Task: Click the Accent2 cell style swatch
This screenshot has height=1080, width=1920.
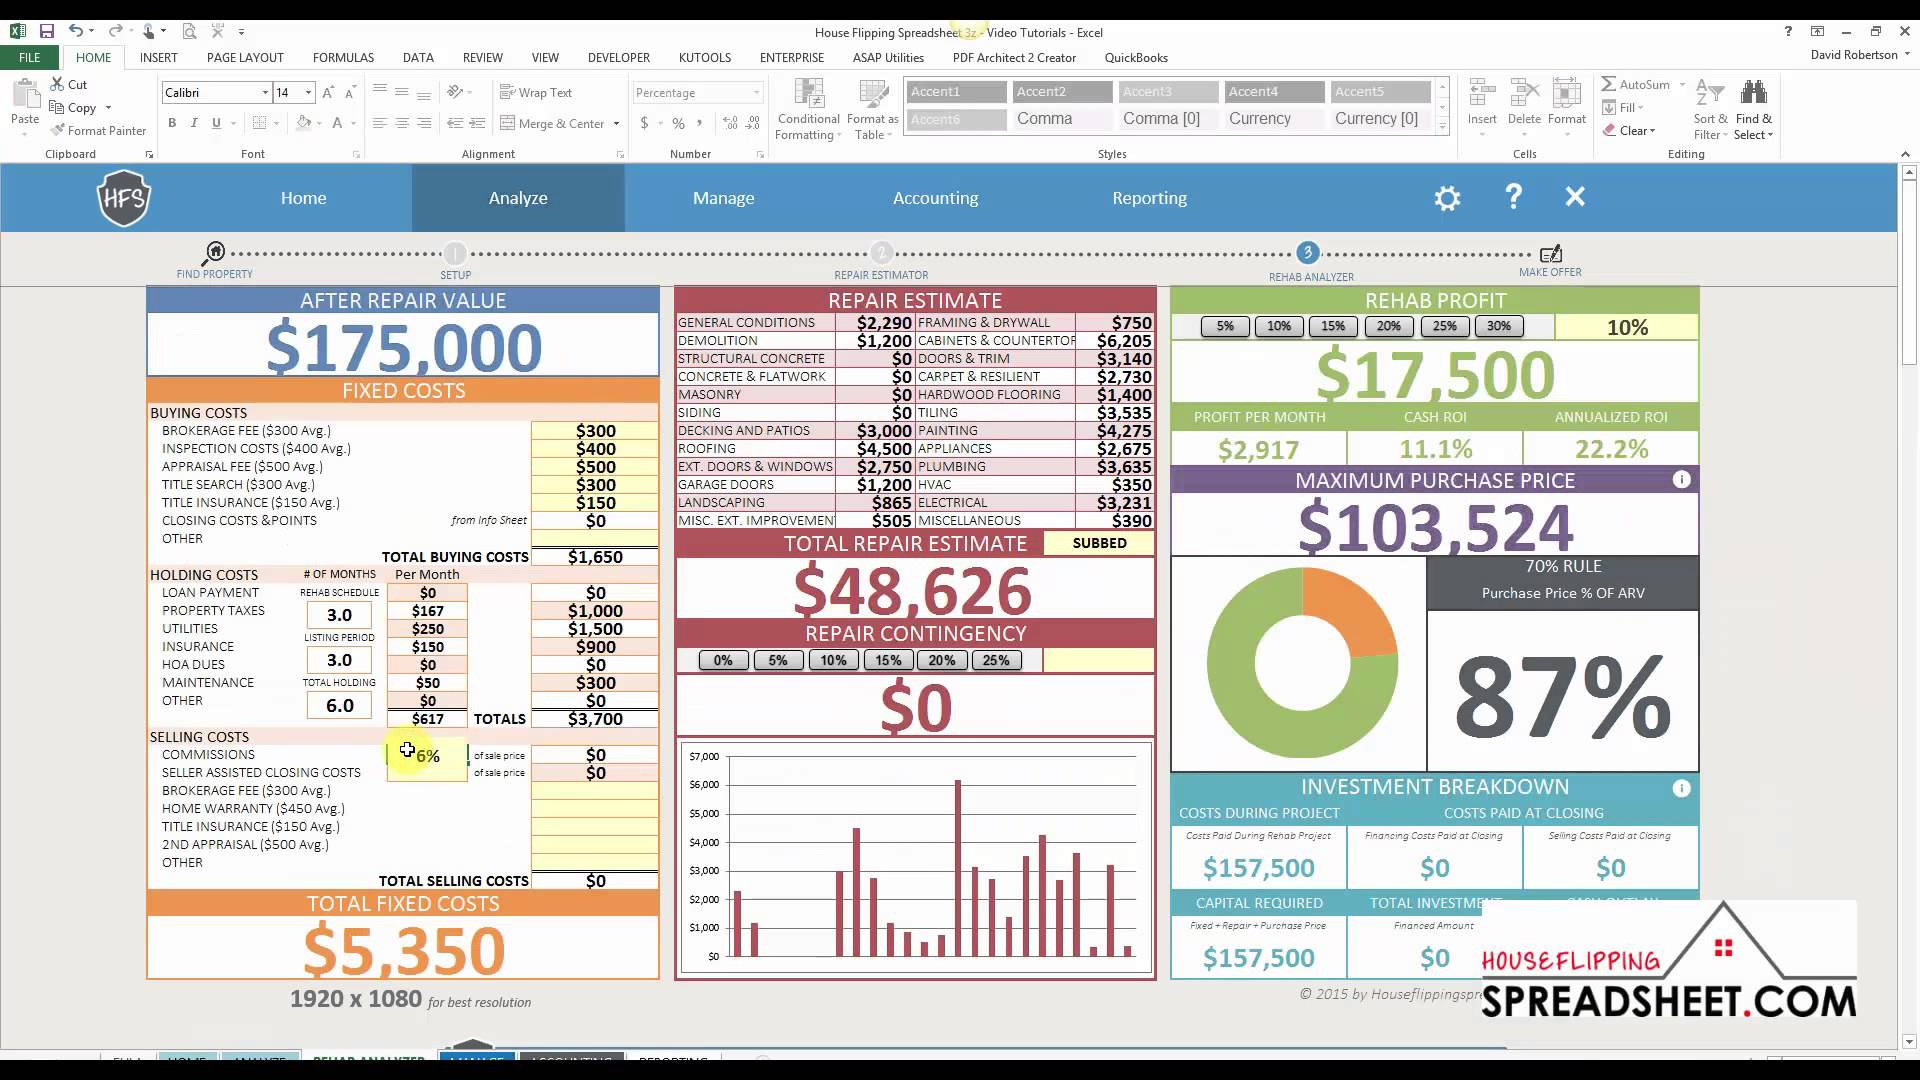Action: (x=1062, y=92)
